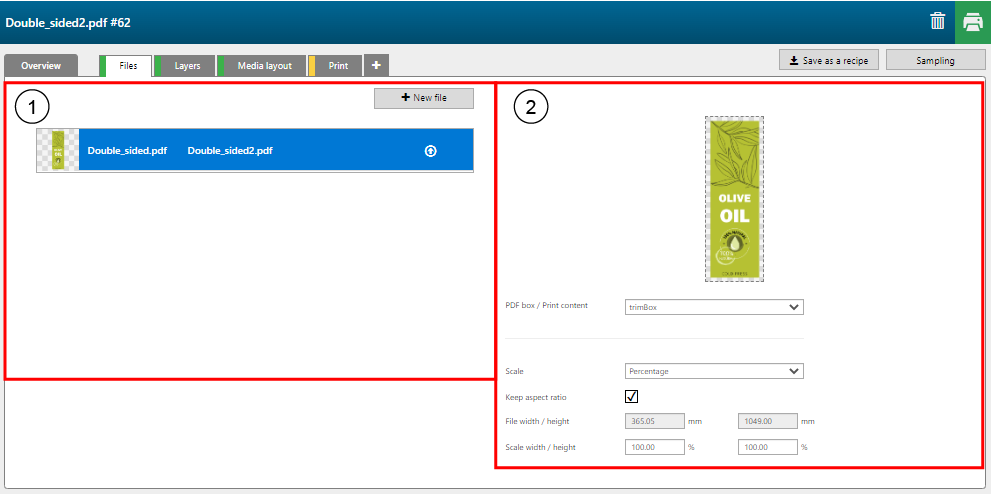Select the Double_sided.pdf file row

(x=250, y=151)
